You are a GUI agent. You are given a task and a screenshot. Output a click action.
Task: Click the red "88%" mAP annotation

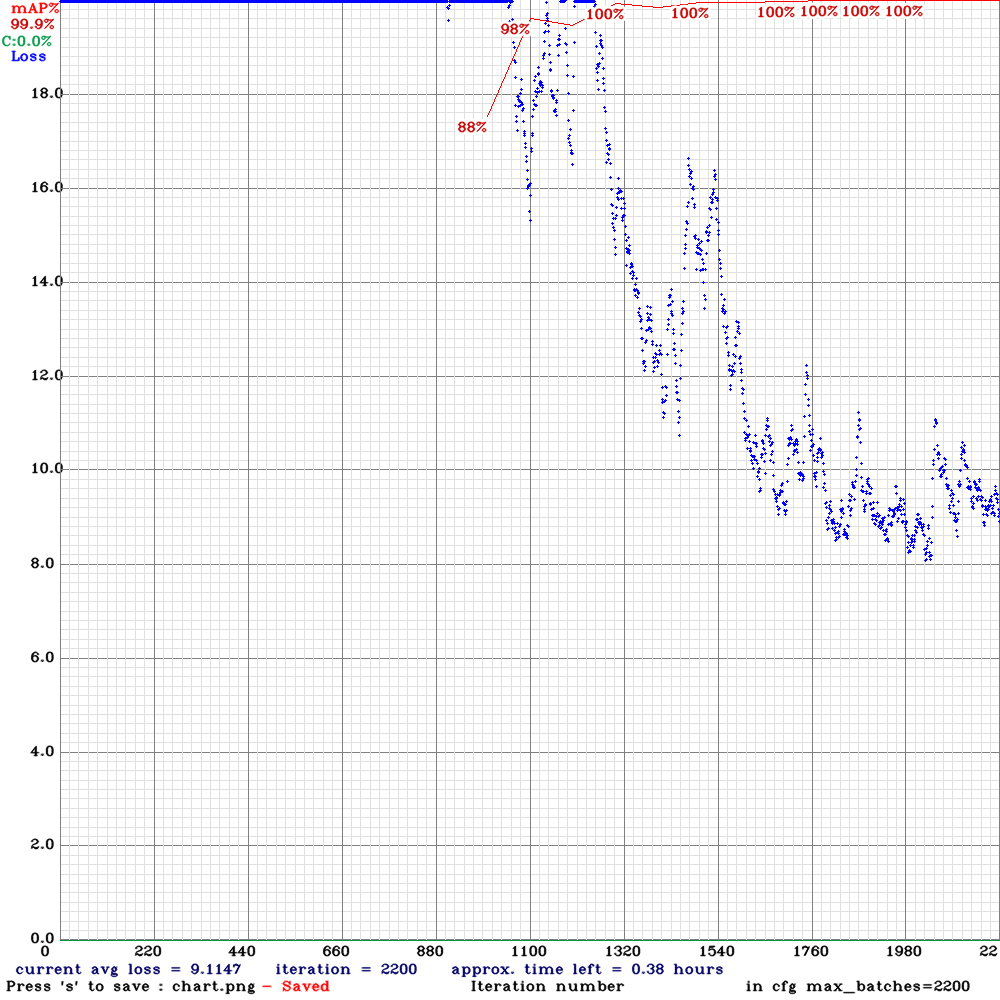[472, 128]
